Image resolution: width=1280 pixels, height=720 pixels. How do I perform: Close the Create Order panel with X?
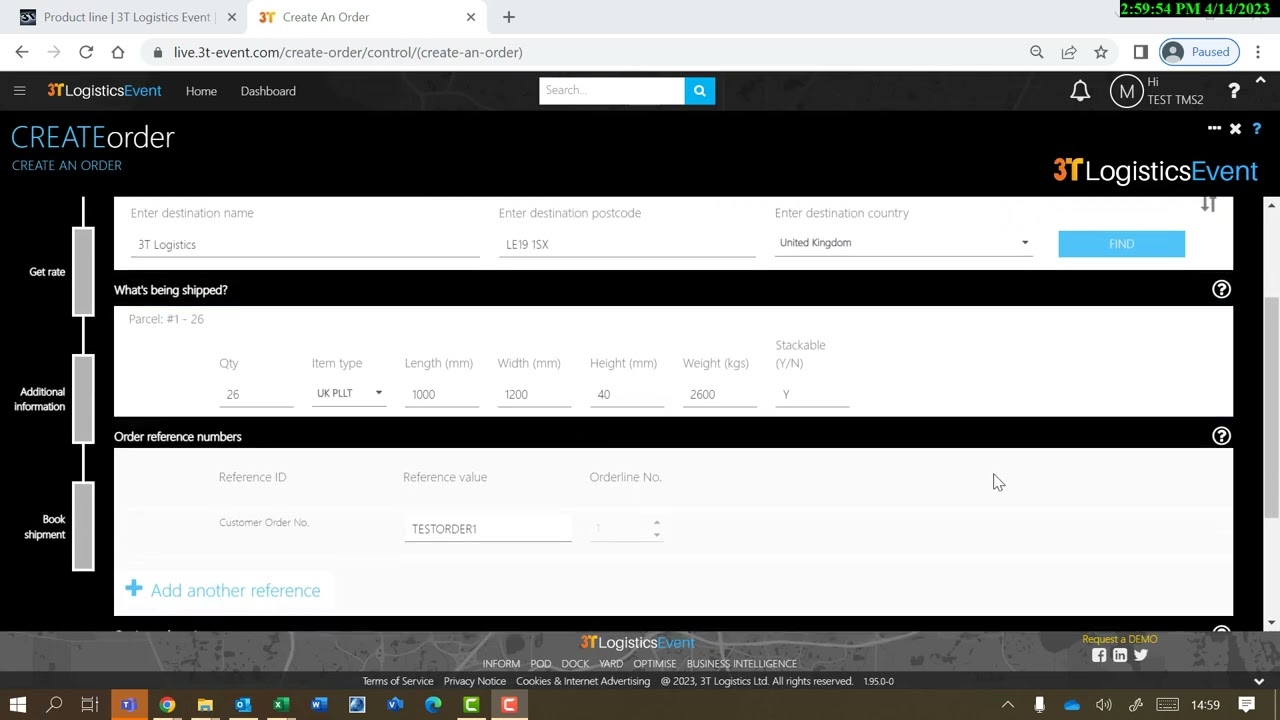point(1236,129)
